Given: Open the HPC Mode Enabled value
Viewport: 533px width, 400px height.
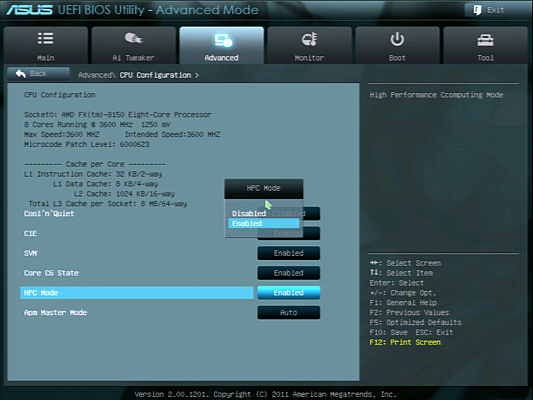Looking at the screenshot, I should click(289, 293).
